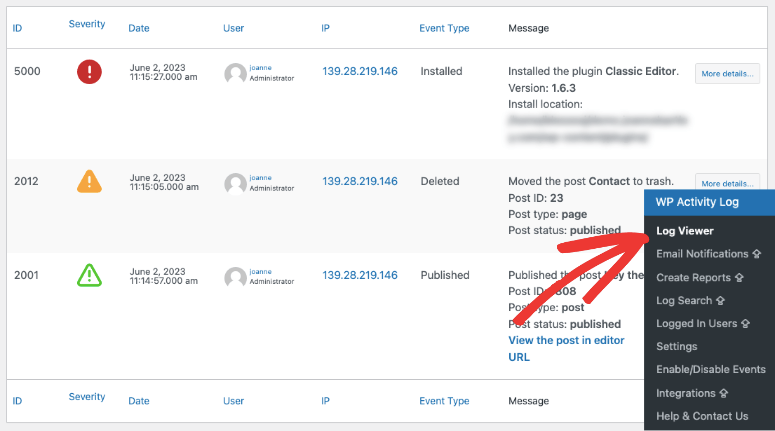
Task: Click the upgrade icon next to Integrations
Action: point(724,393)
